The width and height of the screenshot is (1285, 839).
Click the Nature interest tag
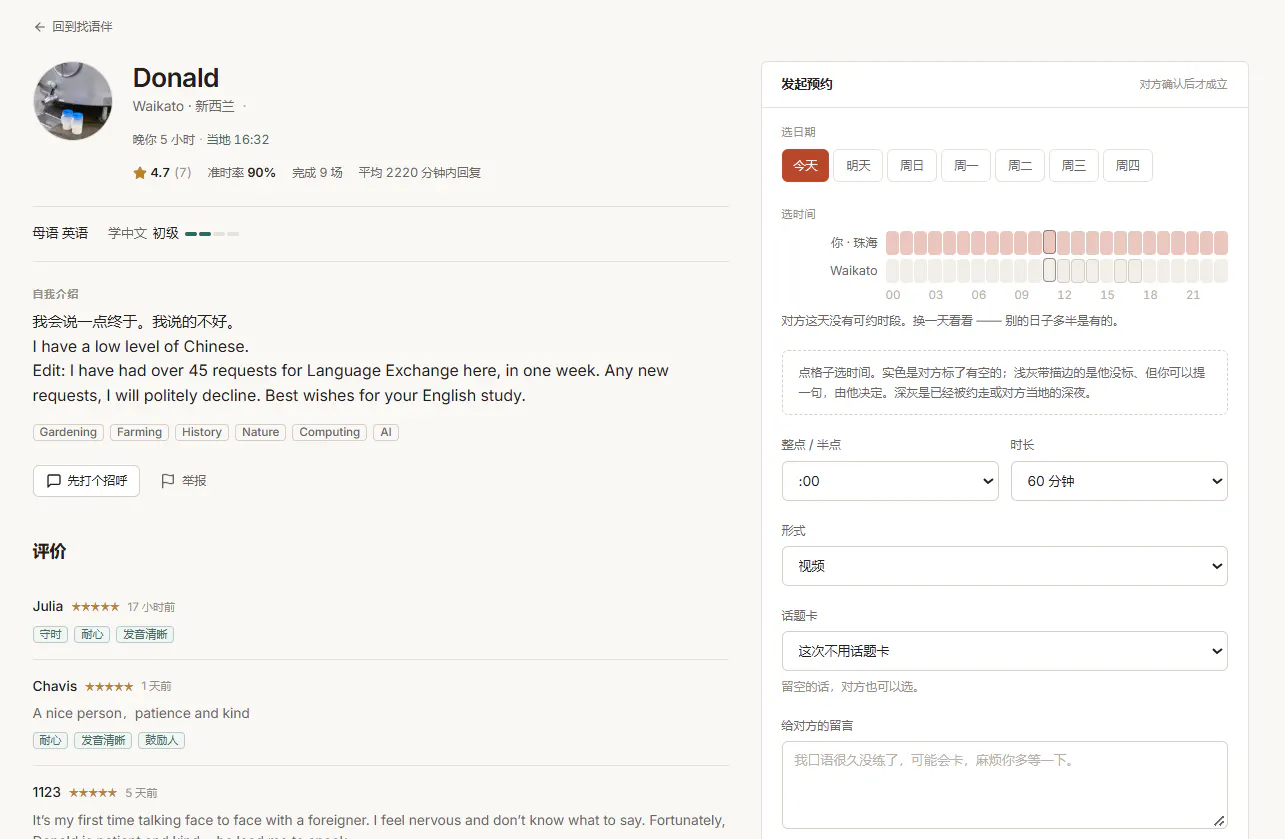(260, 432)
